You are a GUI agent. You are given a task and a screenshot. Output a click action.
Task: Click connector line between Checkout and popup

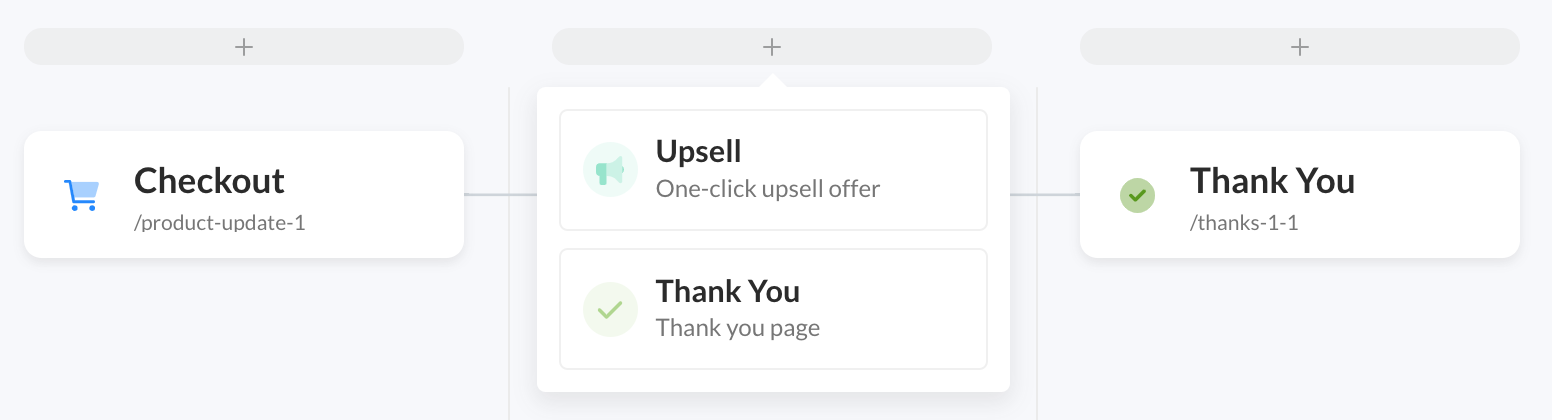[x=500, y=194]
